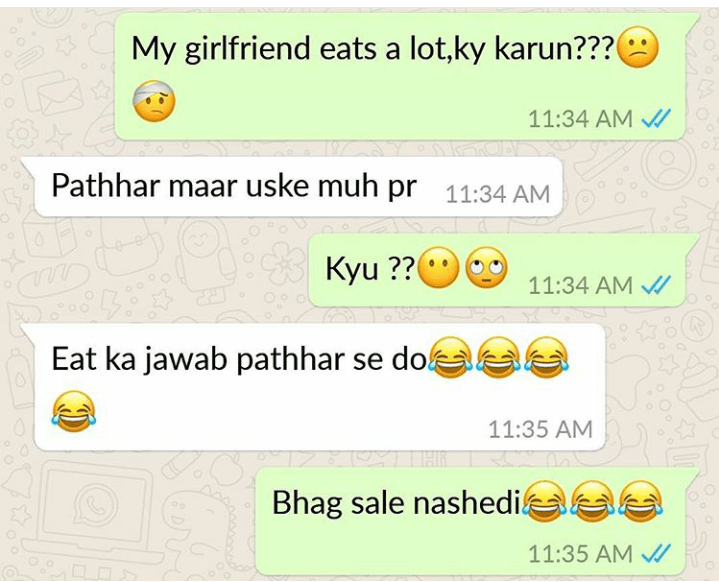Click read ticks on 'Kyu ??' message

coord(657,285)
